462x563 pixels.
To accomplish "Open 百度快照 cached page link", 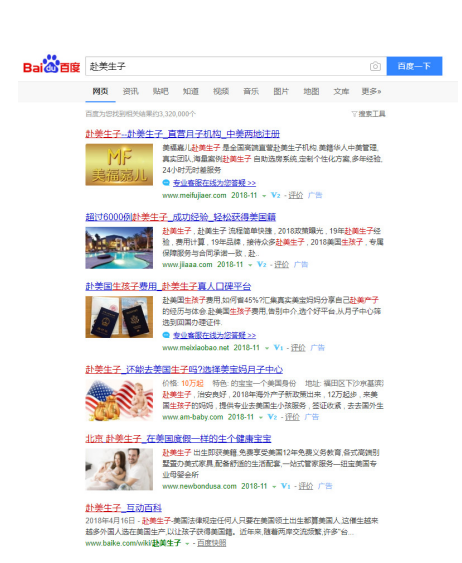I will (x=212, y=543).
